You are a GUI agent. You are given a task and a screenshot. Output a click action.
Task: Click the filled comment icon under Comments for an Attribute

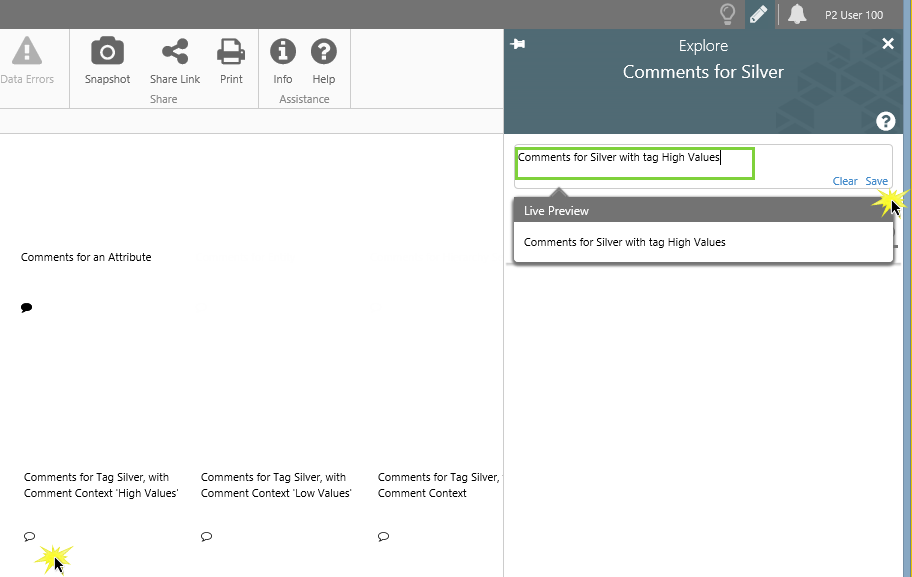point(27,308)
